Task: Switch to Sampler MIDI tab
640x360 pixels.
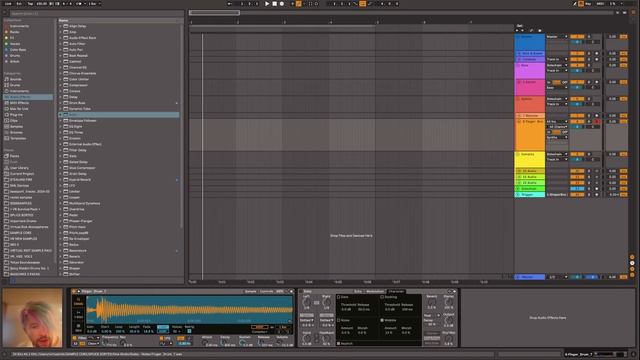Action: pos(280,291)
